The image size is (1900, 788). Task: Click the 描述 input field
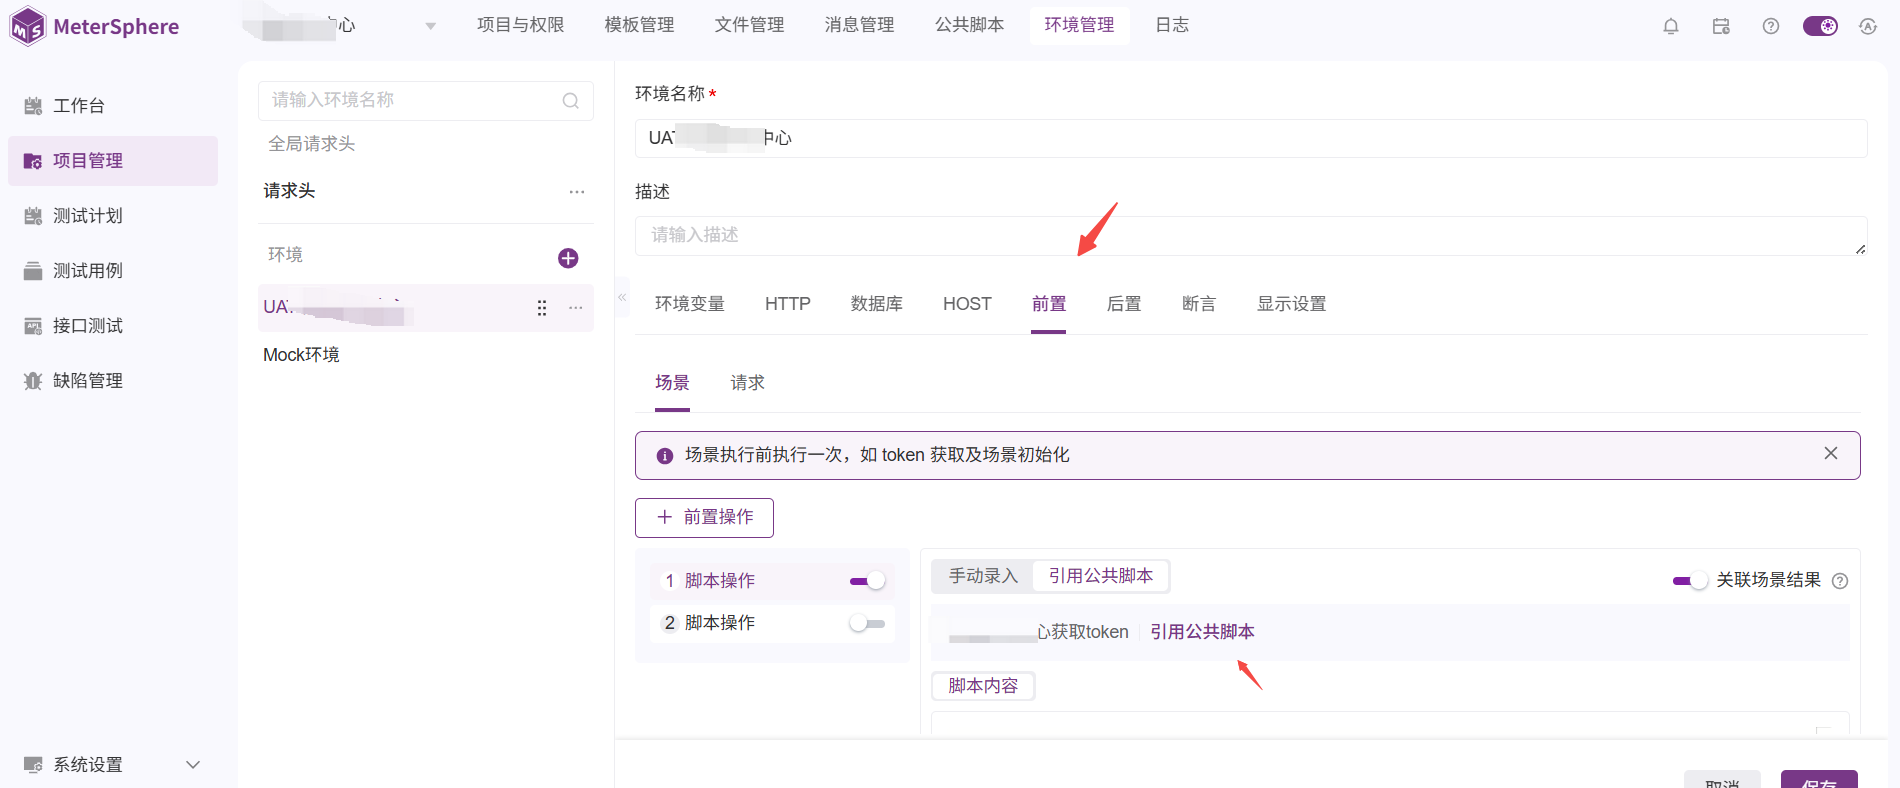pos(1250,236)
